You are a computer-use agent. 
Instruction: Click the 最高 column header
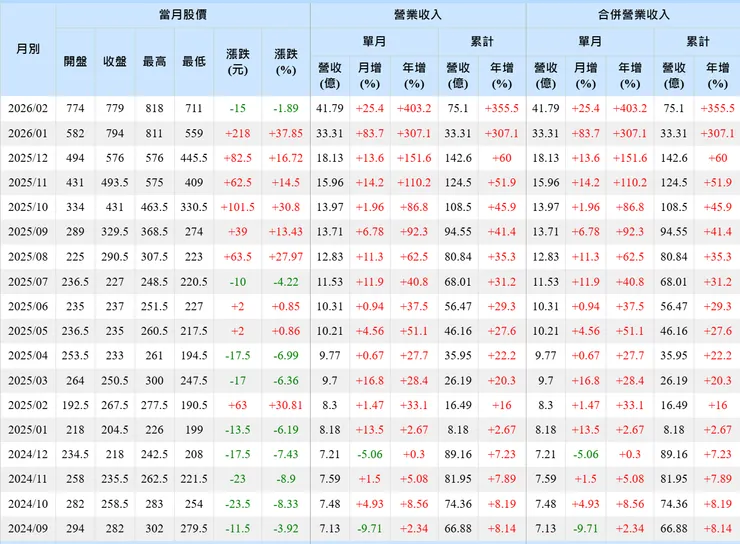[x=154, y=61]
